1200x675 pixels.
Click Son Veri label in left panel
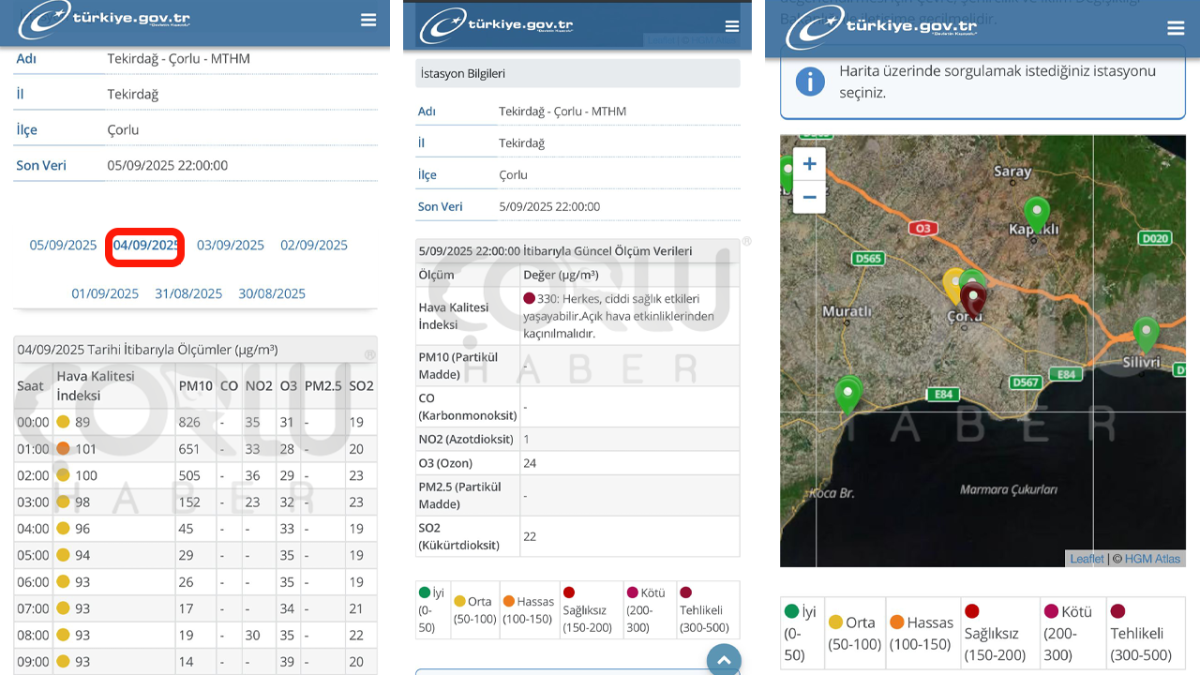pos(41,165)
